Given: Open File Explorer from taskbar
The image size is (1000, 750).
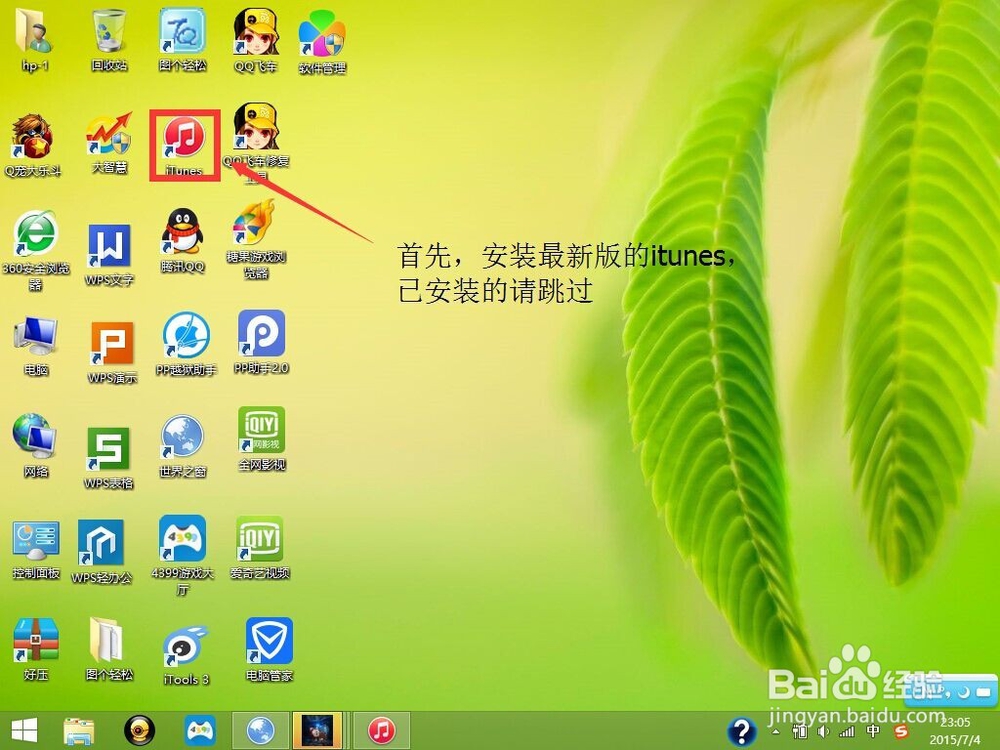Looking at the screenshot, I should [x=79, y=731].
